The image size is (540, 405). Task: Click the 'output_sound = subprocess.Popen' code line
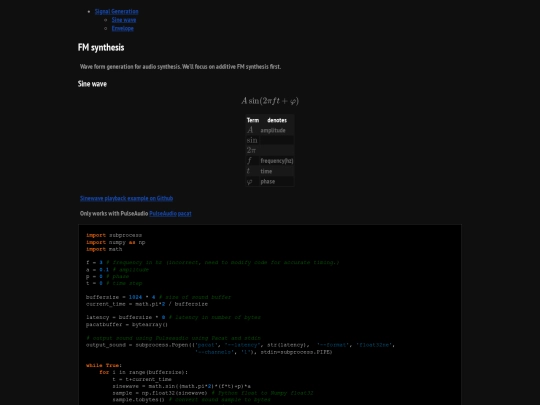(240, 345)
